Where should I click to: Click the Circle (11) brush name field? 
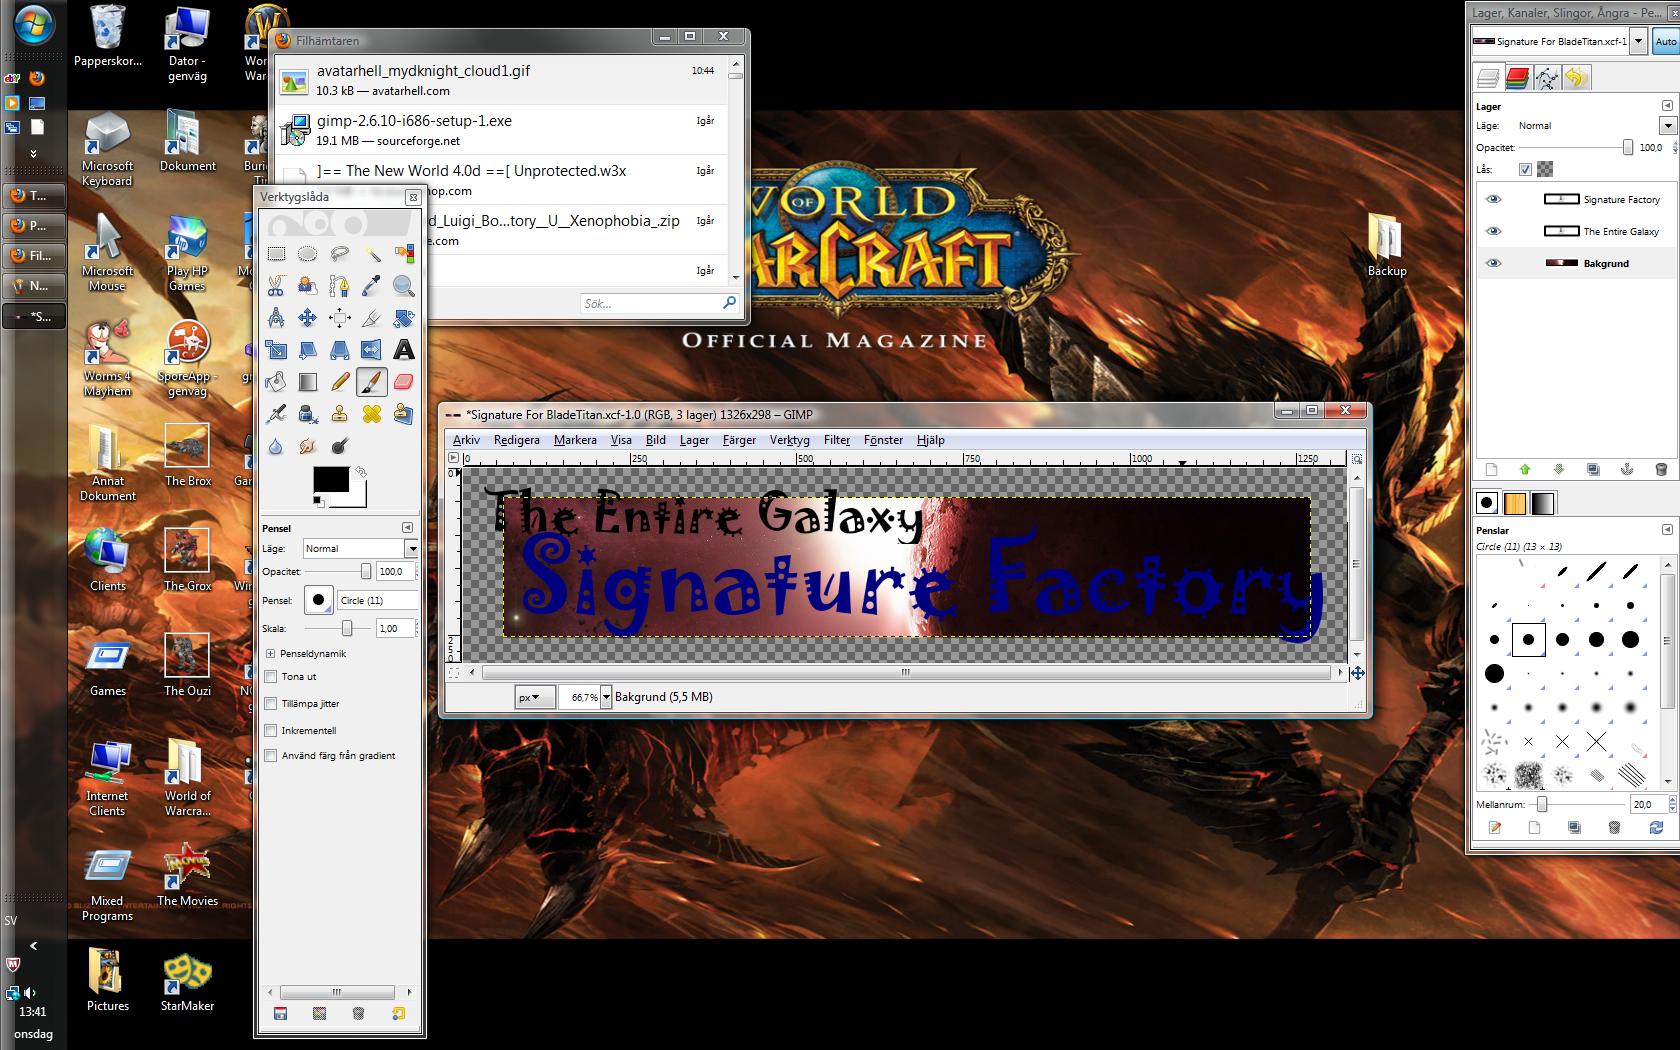[x=377, y=600]
